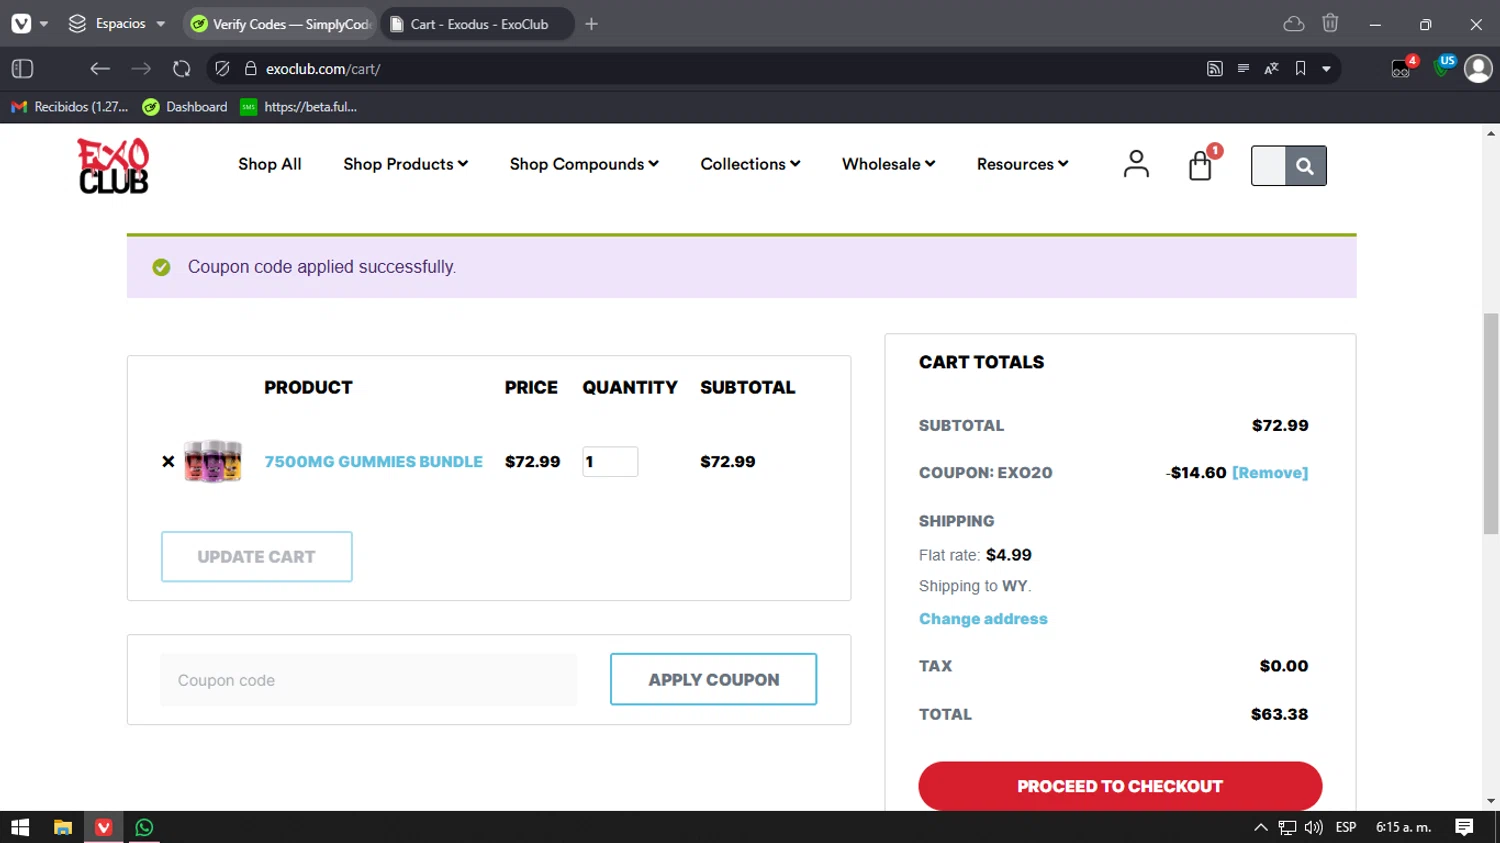Open Windows Start button
The image size is (1500, 843).
(20, 827)
